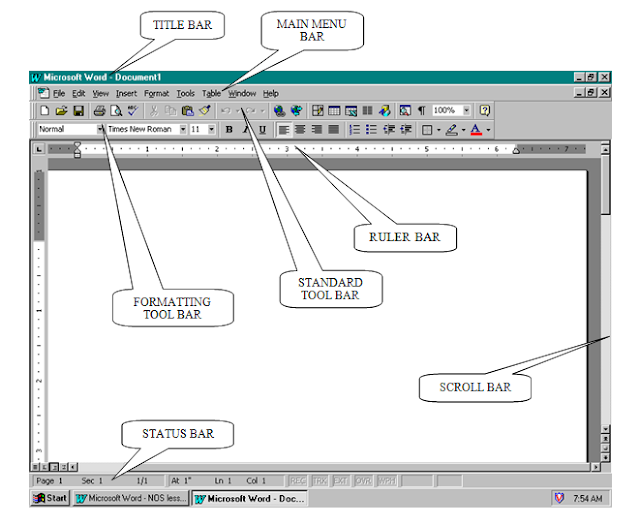Insert a hyperlink with the globe-link icon

click(280, 111)
